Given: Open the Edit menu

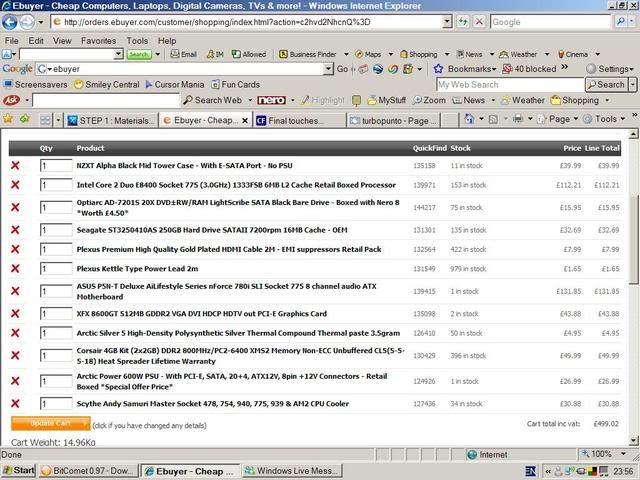Looking at the screenshot, I should (x=36, y=41).
